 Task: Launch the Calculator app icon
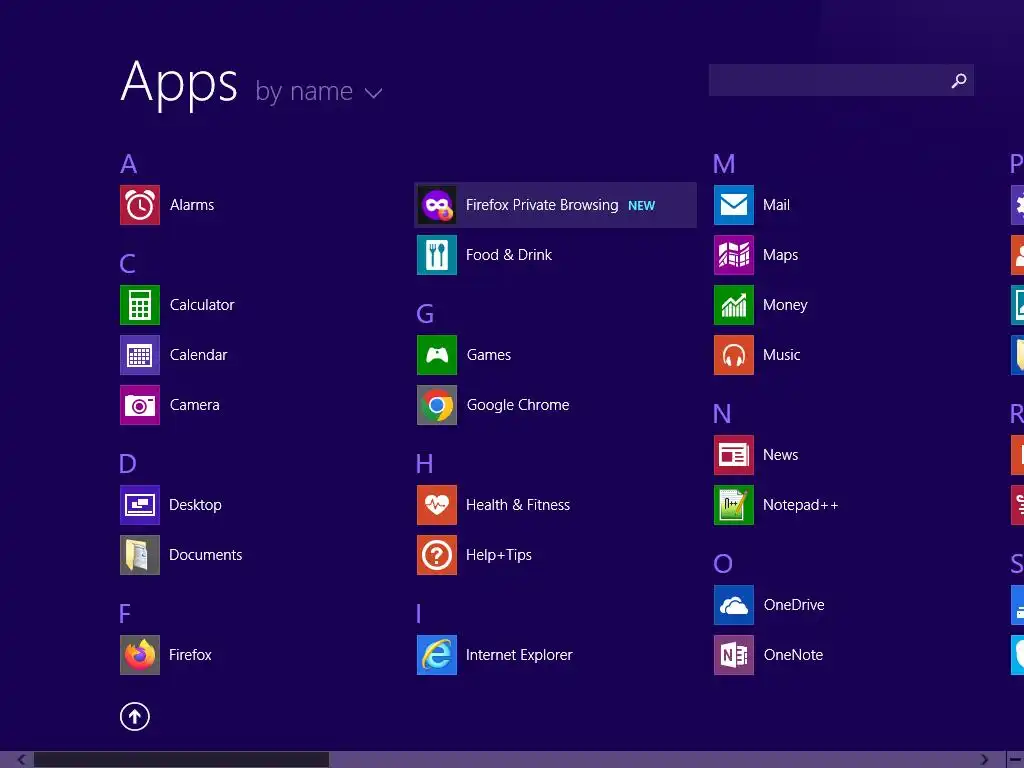(140, 305)
